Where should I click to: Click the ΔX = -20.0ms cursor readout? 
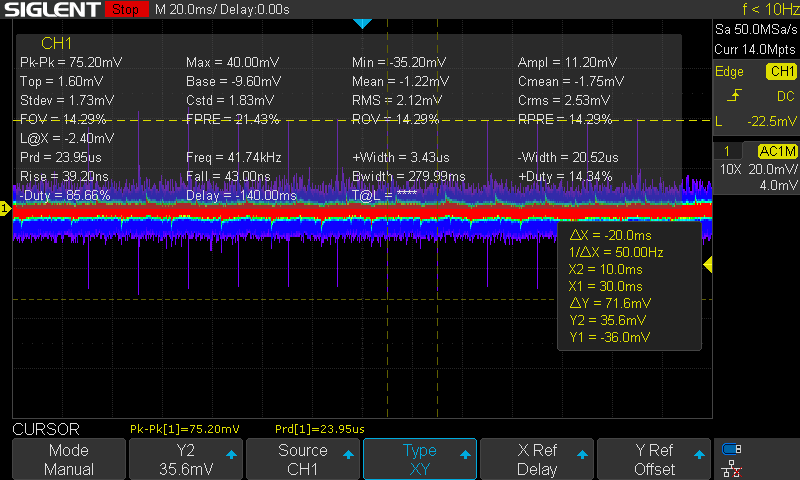610,235
